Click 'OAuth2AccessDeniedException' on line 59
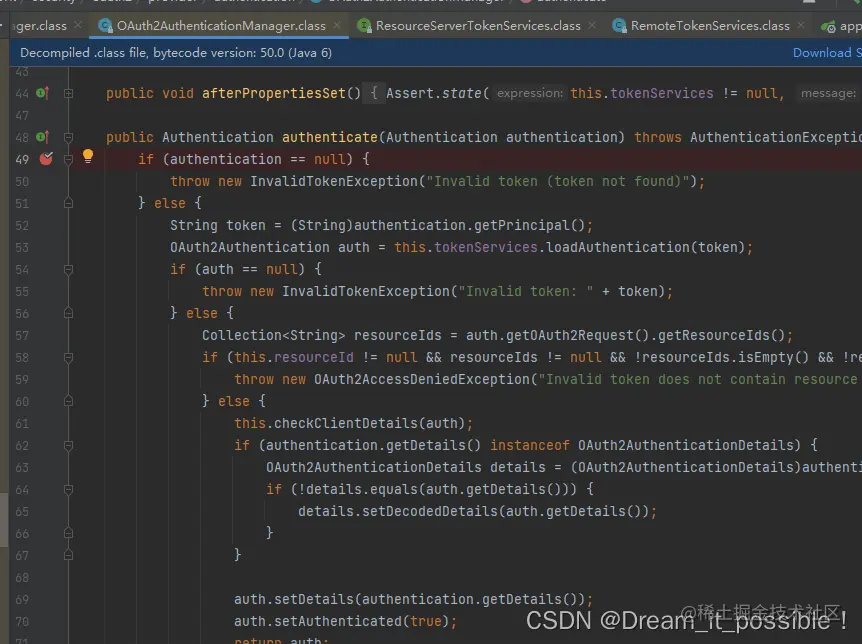862x644 pixels. tap(422, 379)
